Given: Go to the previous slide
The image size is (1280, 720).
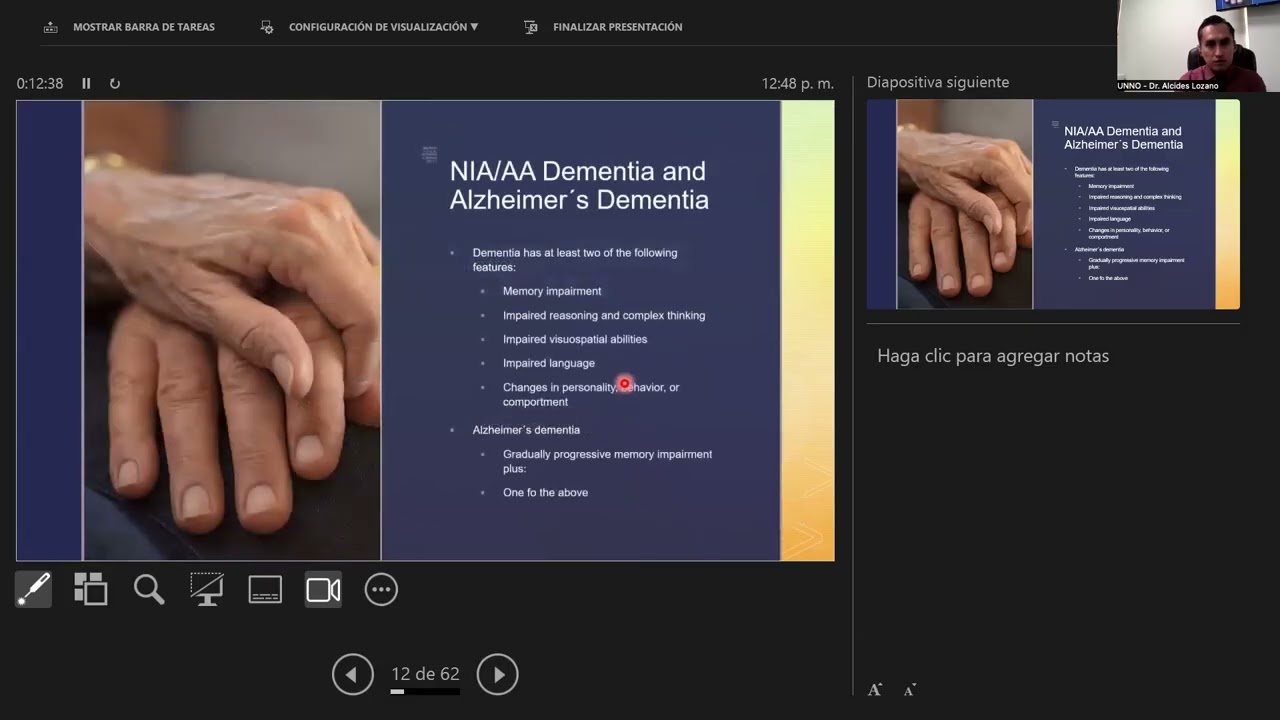Looking at the screenshot, I should 352,675.
